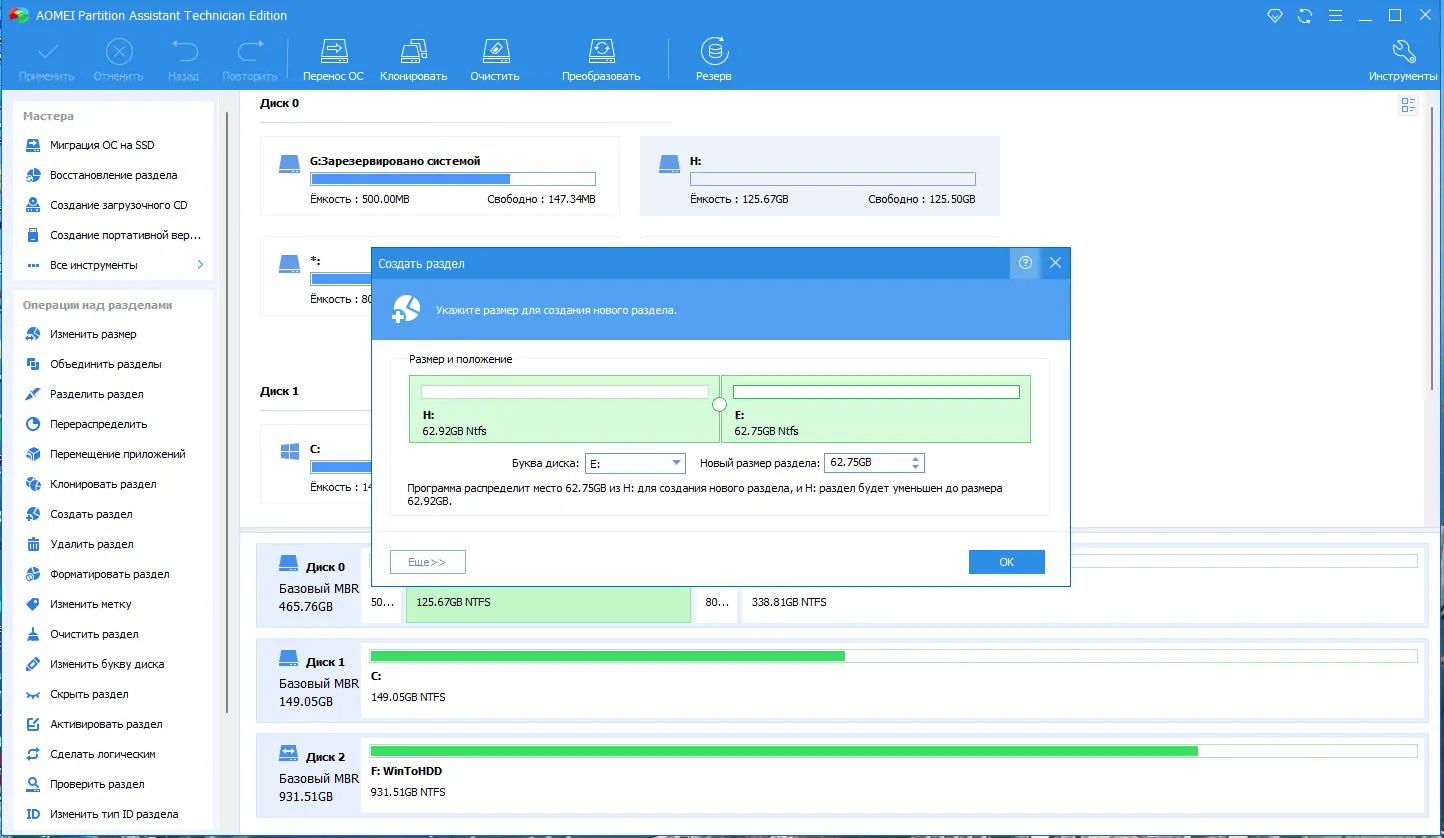Select Диск 1 Базовый MBR header
The image size is (1444, 838).
[310, 682]
